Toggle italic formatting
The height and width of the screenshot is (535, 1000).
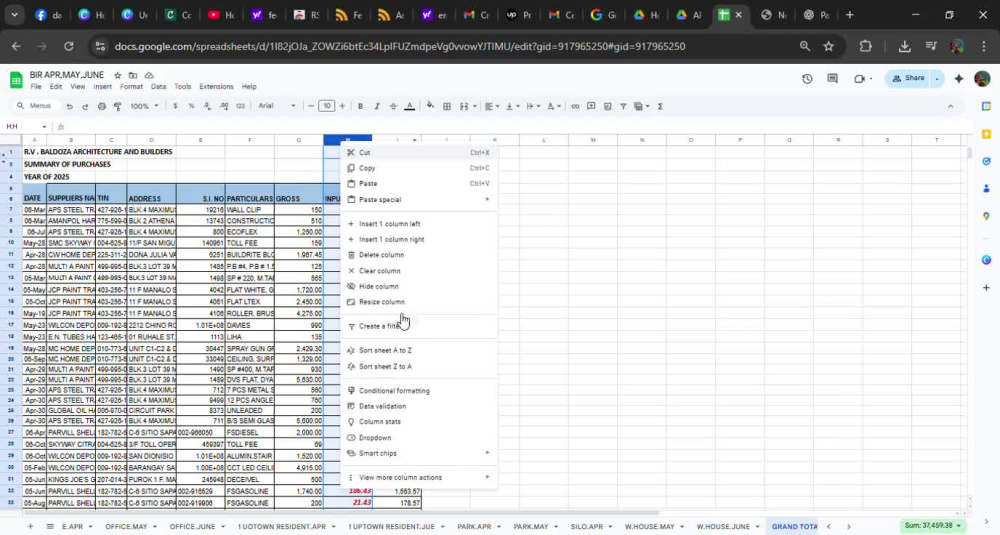click(377, 106)
